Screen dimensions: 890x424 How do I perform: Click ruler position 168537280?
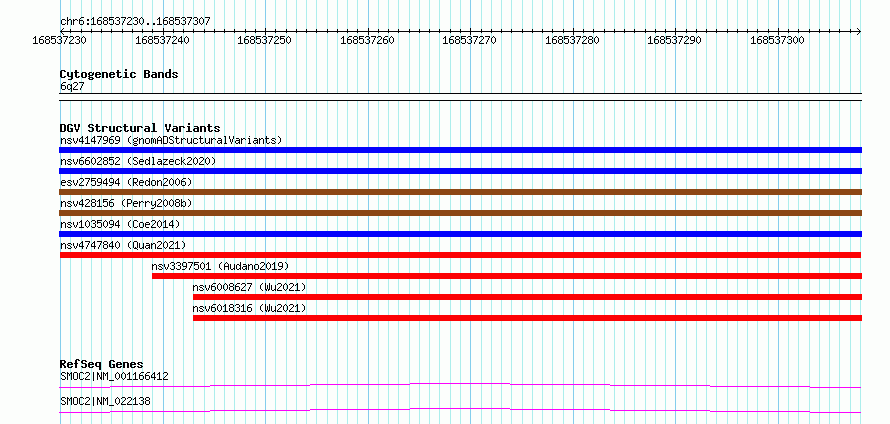(x=572, y=40)
